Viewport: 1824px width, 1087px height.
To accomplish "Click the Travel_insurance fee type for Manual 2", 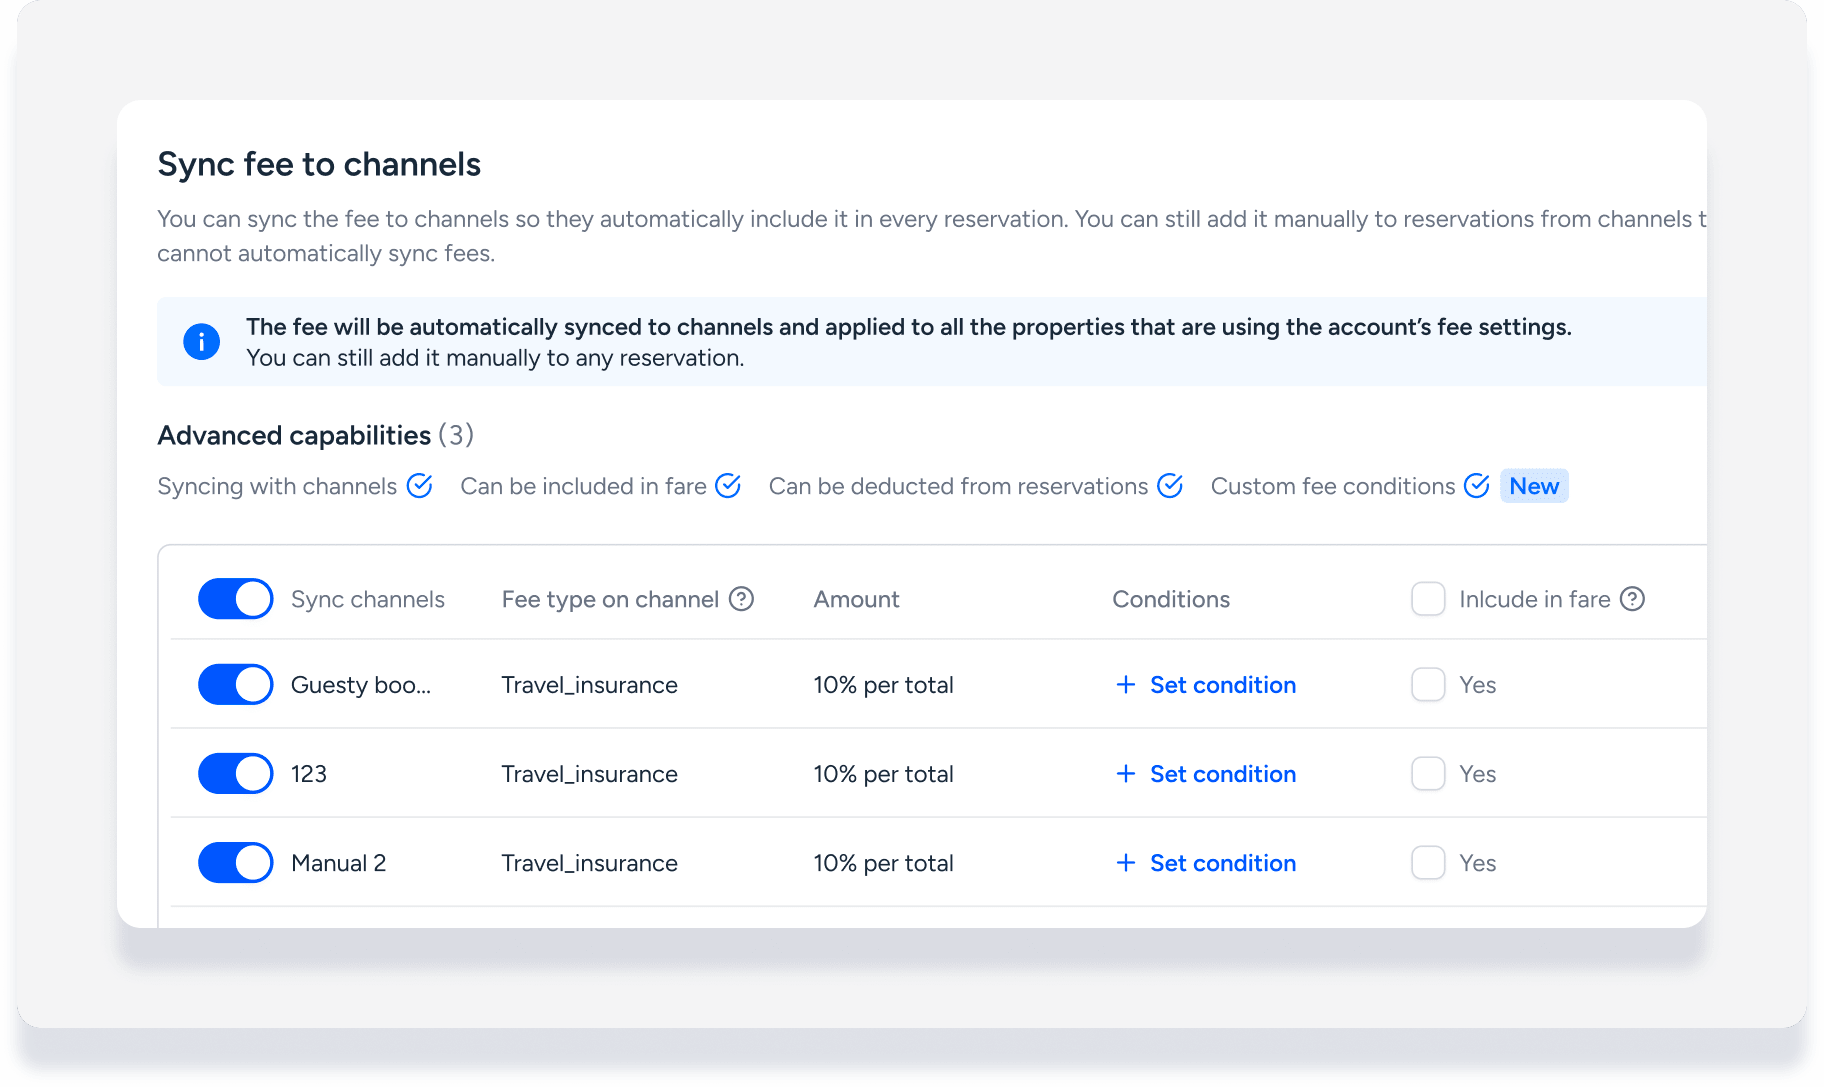I will (x=589, y=863).
